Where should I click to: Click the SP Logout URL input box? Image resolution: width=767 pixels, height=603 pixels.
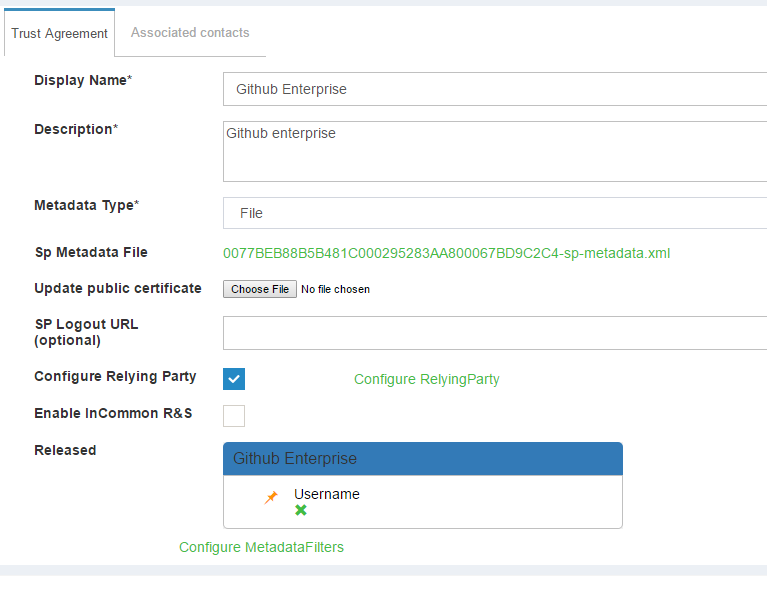[495, 333]
